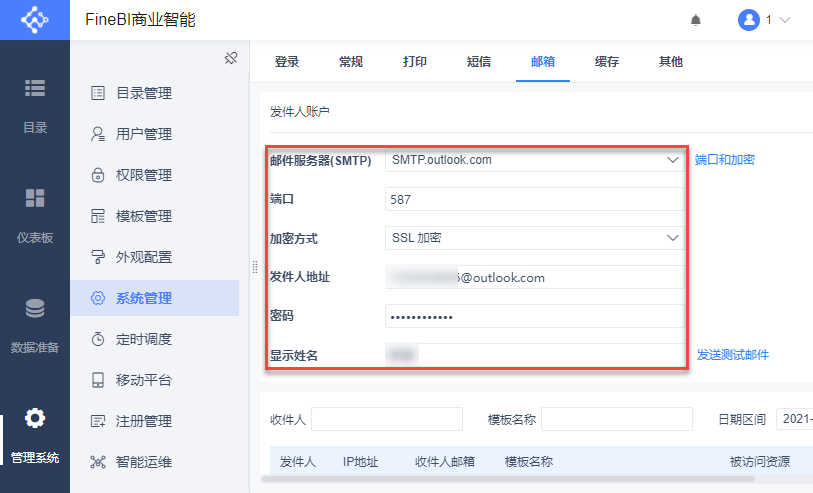The width and height of the screenshot is (813, 493).
Task: Switch to the 缓存 tab
Action: [607, 62]
